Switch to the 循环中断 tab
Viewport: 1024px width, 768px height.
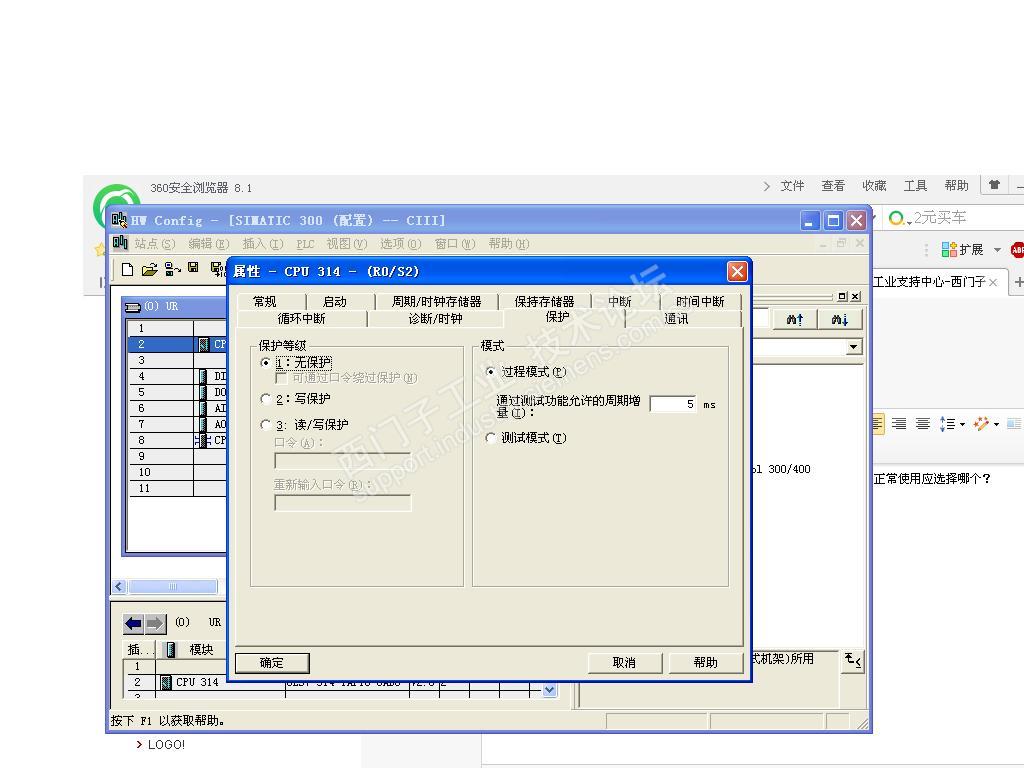coord(301,319)
